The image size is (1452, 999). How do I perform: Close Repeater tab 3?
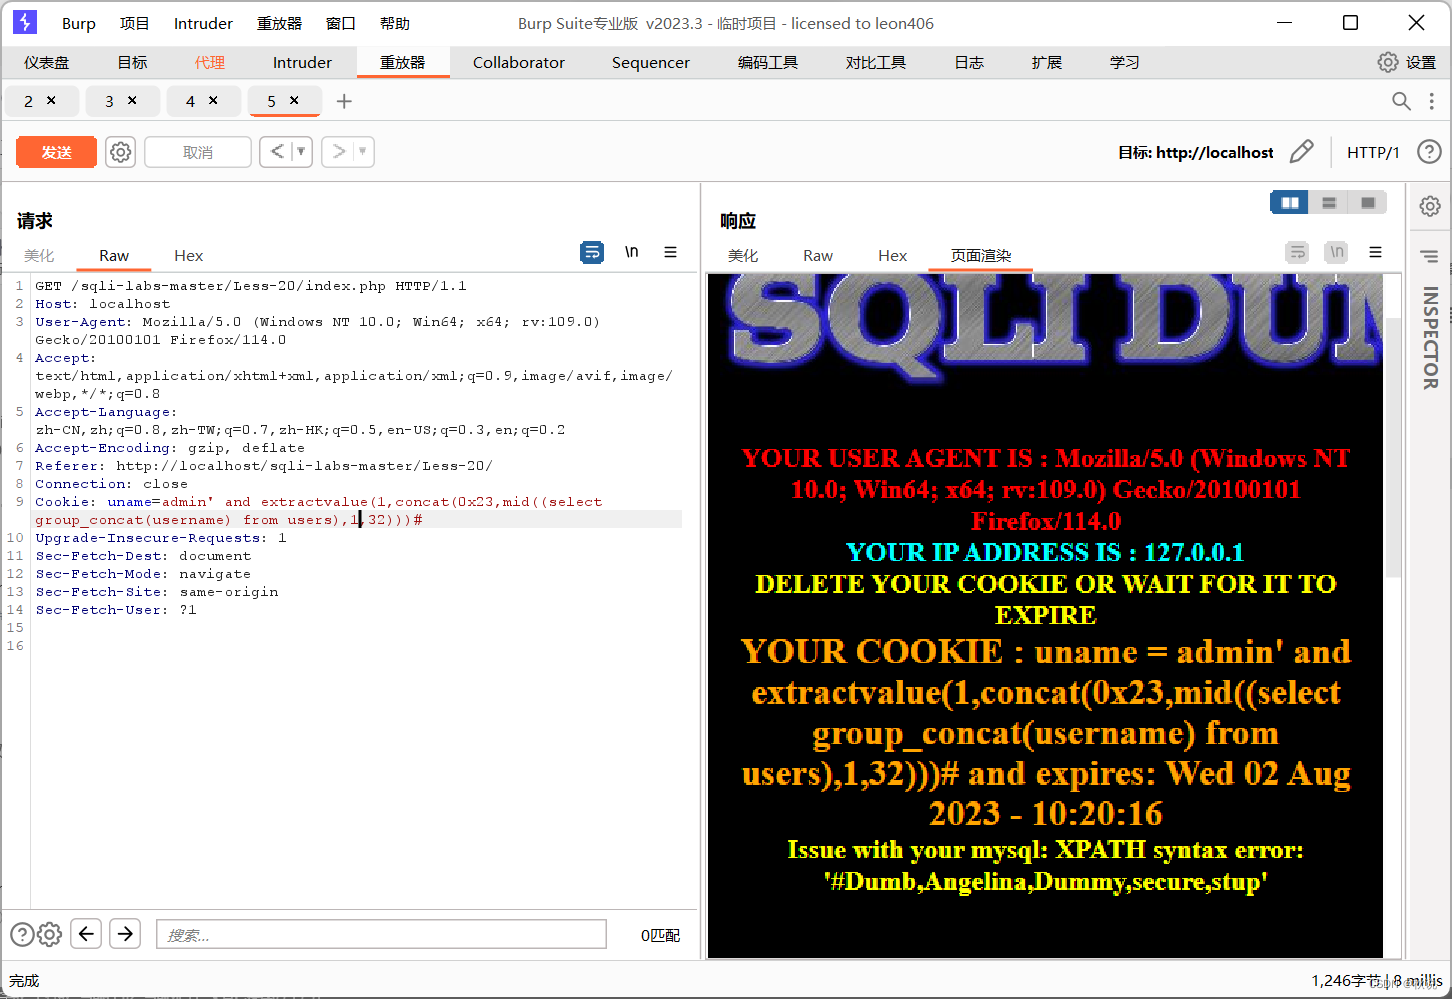tap(132, 100)
